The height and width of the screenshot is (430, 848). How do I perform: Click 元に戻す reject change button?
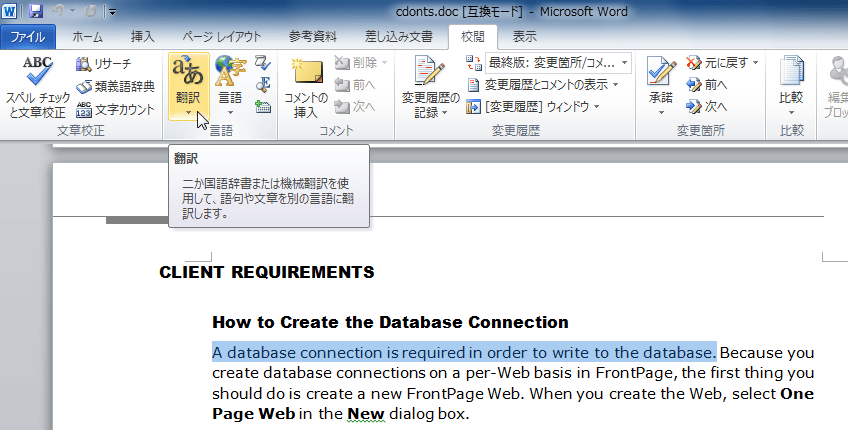click(717, 63)
